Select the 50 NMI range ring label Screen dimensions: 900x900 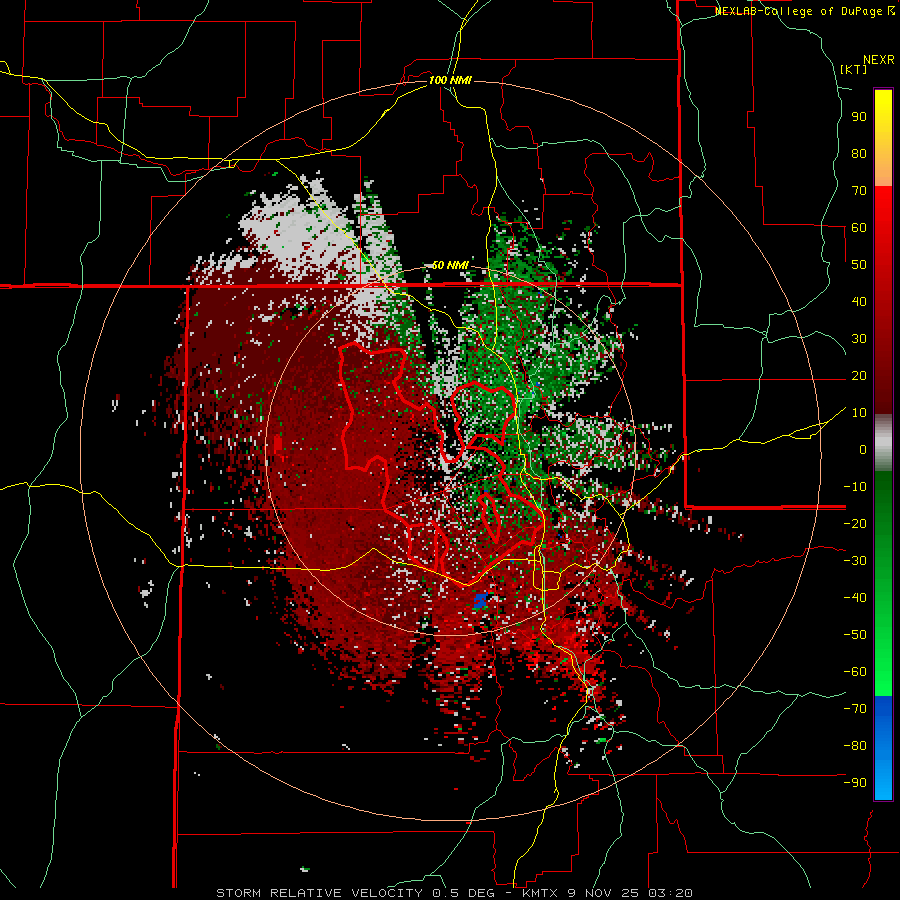(451, 265)
